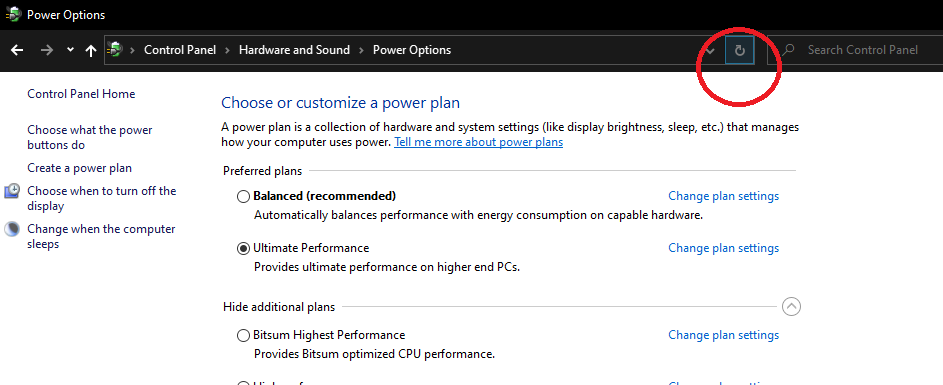Click the forward navigation arrow
This screenshot has width=943, height=385.
pos(46,50)
